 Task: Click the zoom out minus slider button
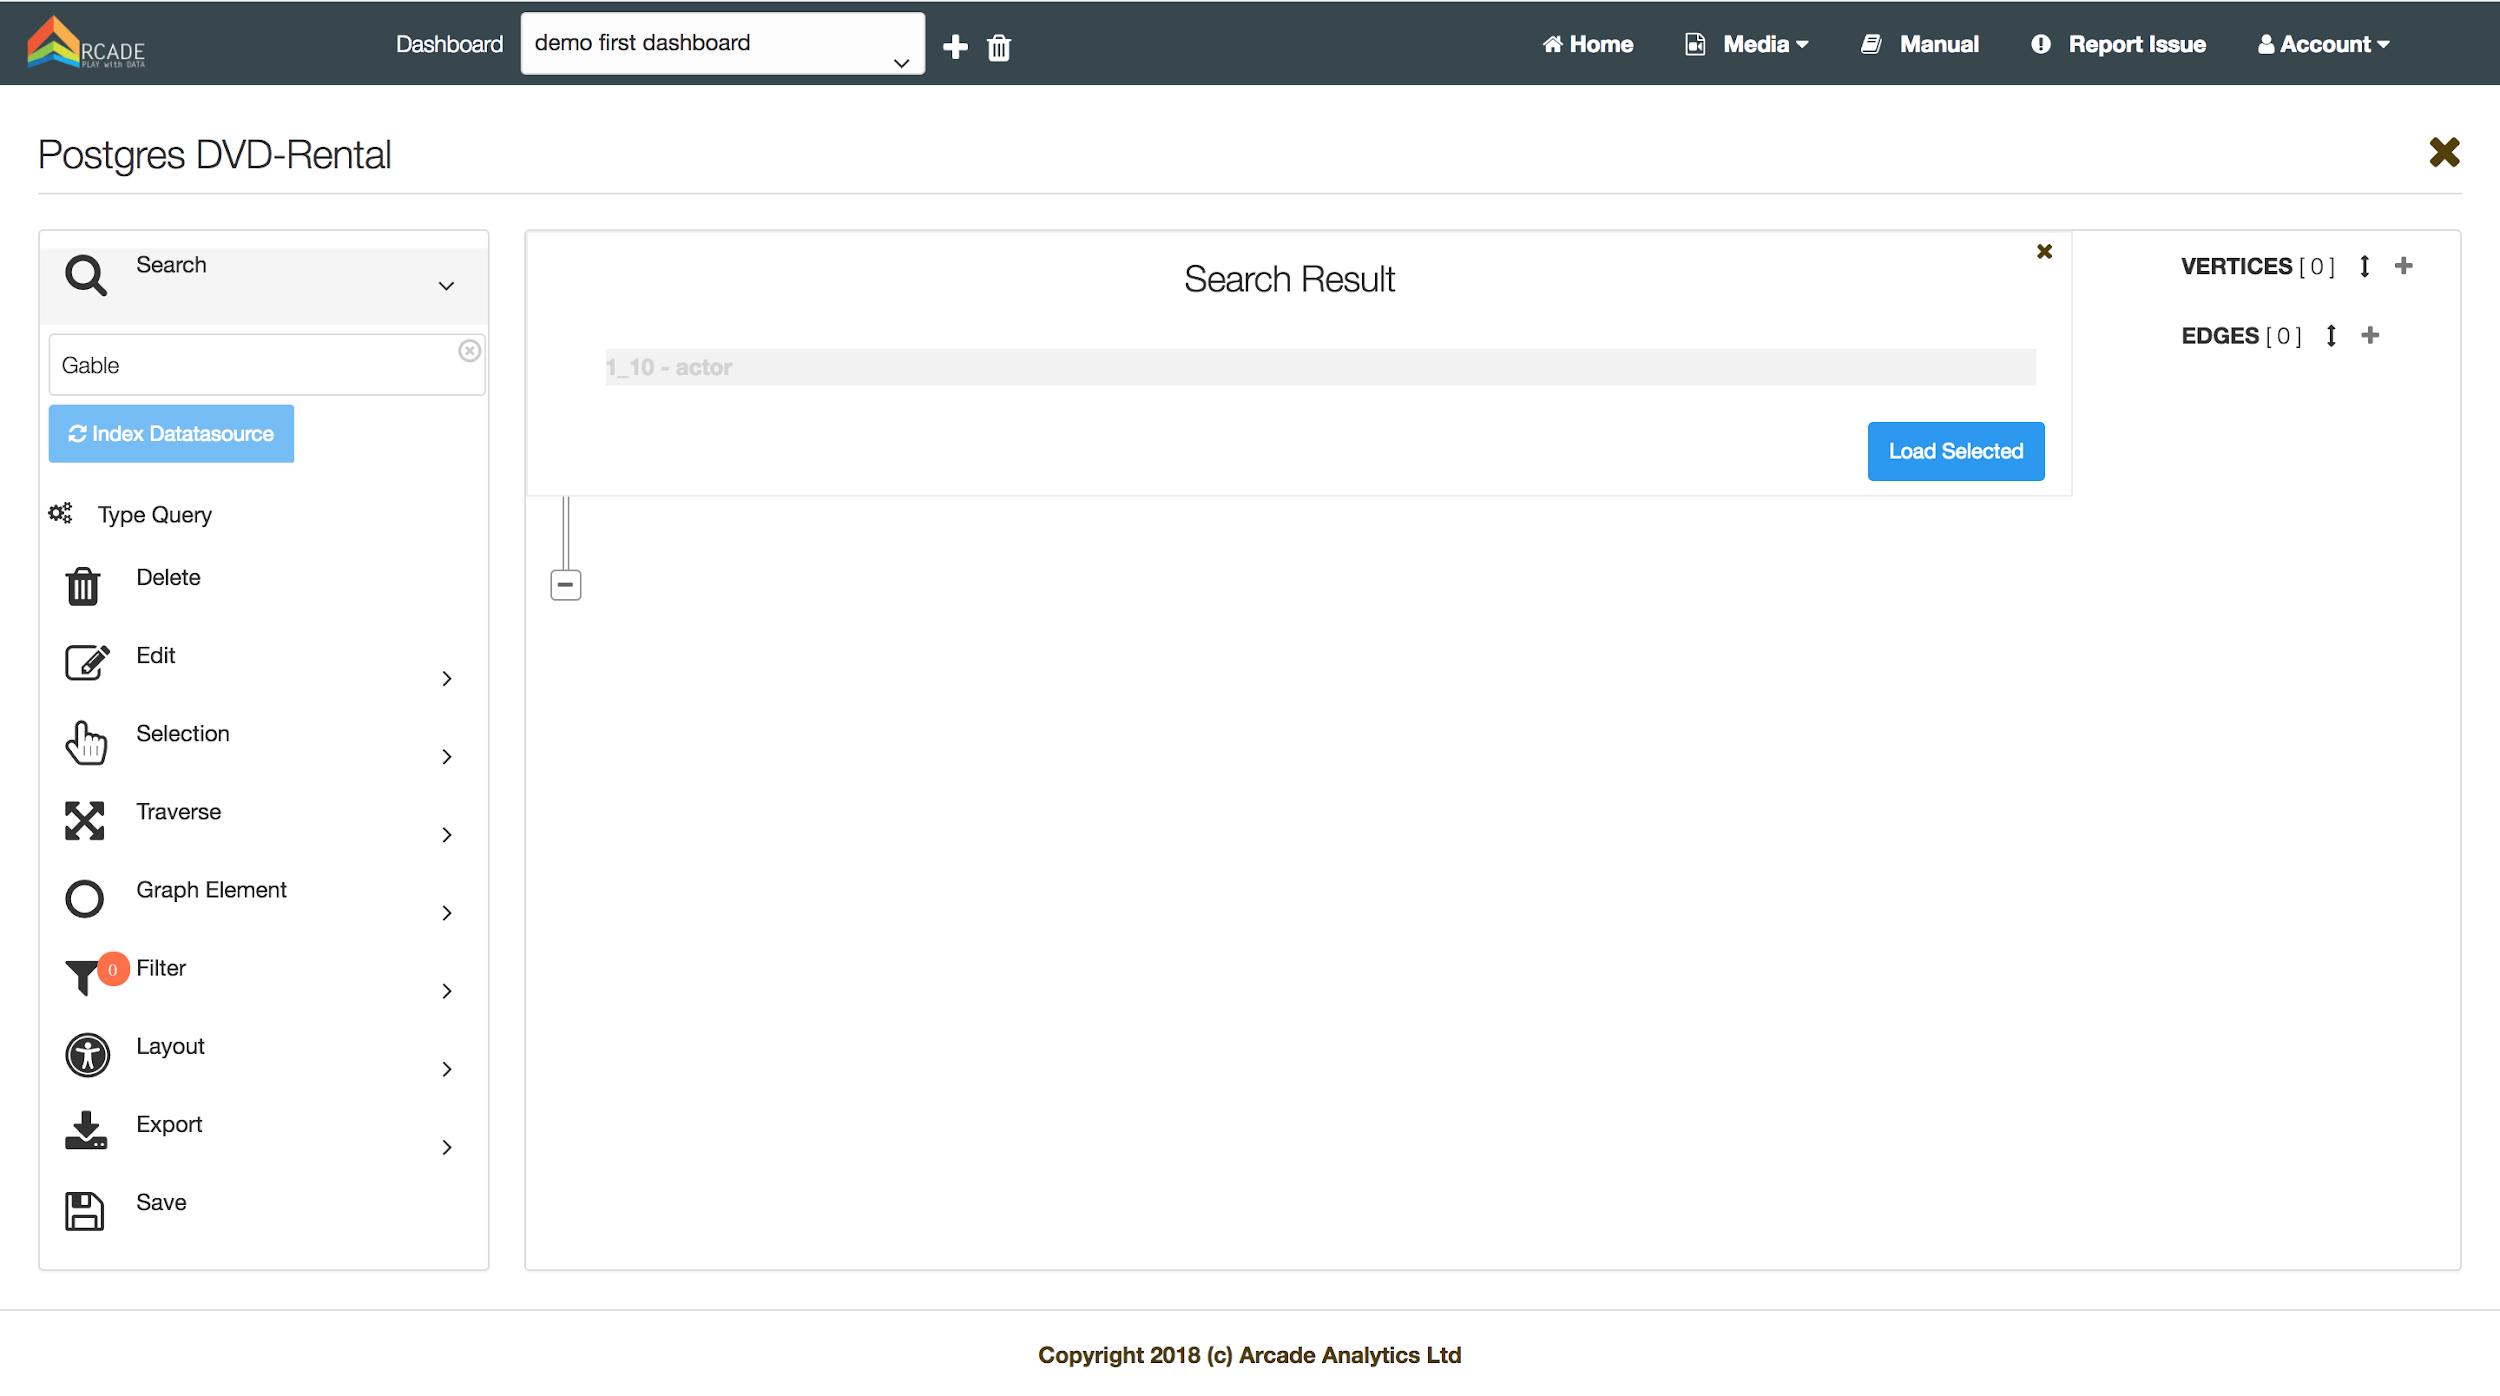tap(566, 584)
